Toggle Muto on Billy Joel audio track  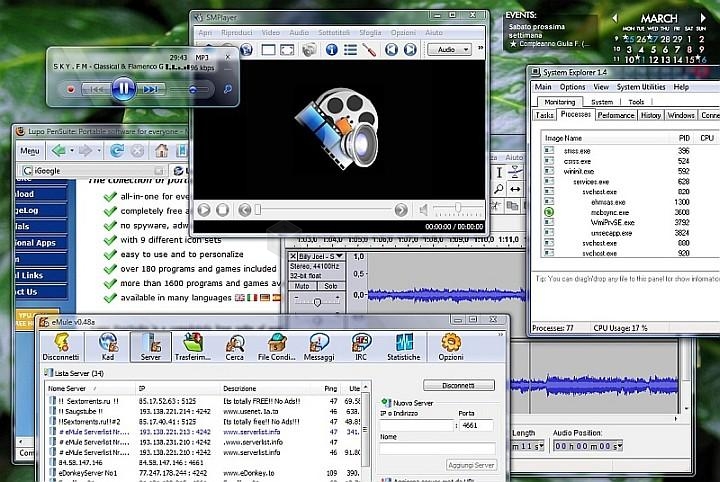(302, 286)
